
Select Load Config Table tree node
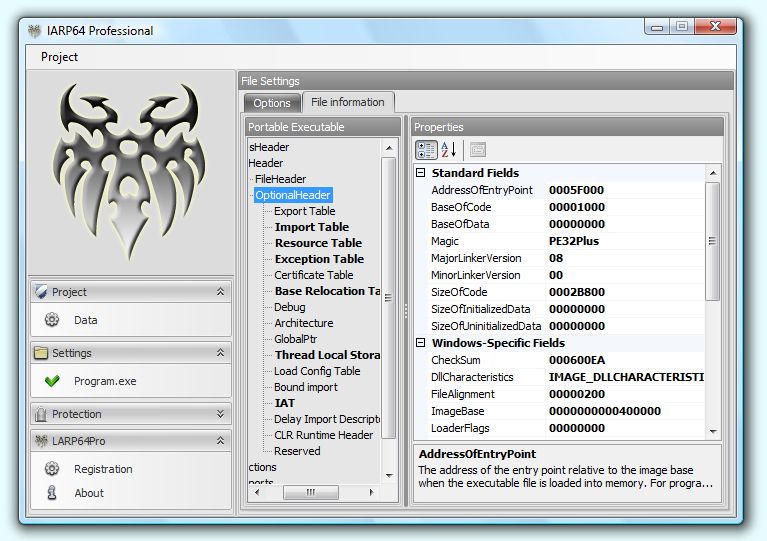click(317, 371)
